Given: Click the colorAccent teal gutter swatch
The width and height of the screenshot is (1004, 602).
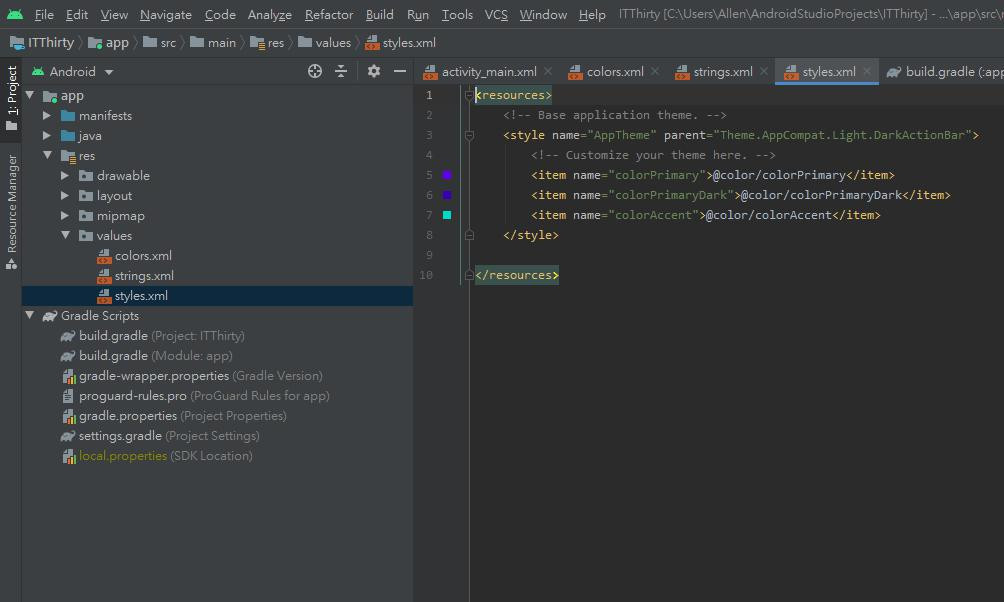Looking at the screenshot, I should click(447, 215).
